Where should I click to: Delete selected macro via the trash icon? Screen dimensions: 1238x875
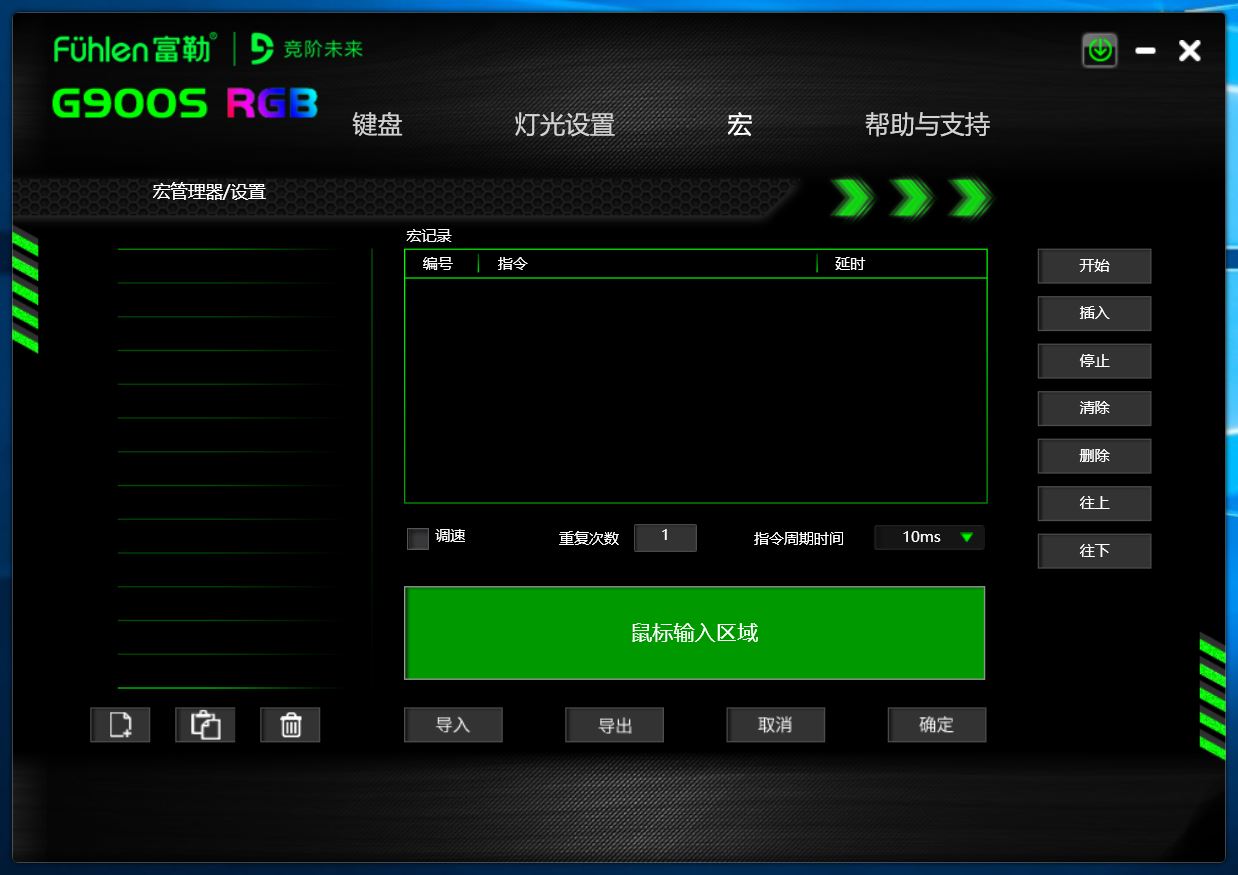[x=289, y=725]
